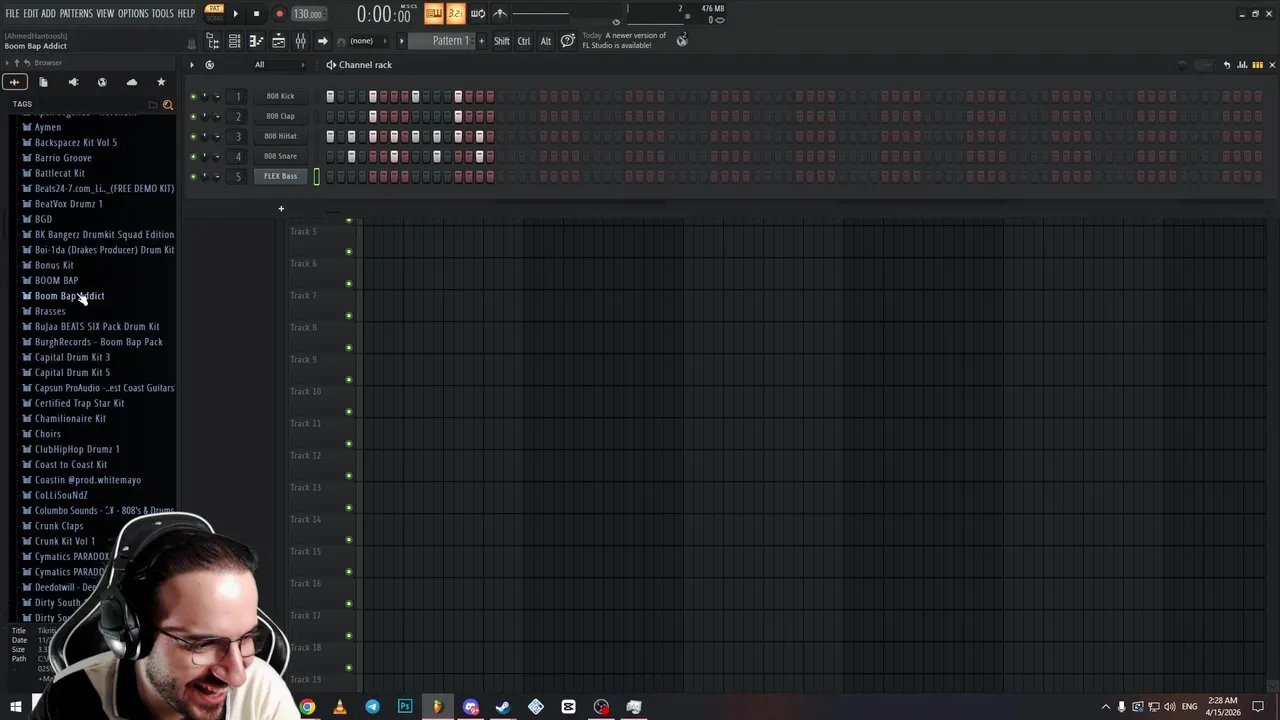1280x720 pixels.
Task: Mute the 808 HiHat channel
Action: pos(193,136)
